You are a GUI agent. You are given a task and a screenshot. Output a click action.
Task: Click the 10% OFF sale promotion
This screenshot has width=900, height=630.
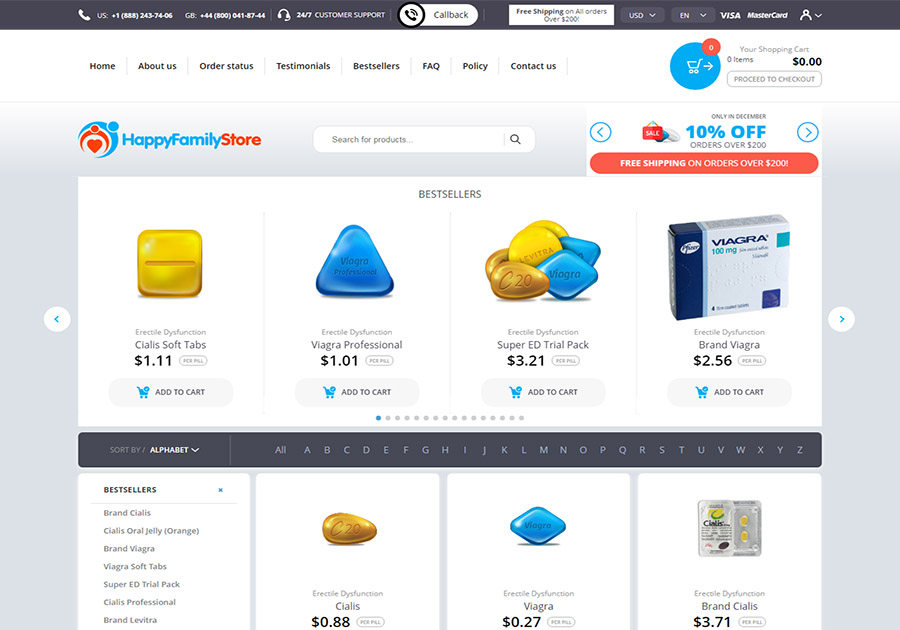click(x=705, y=132)
